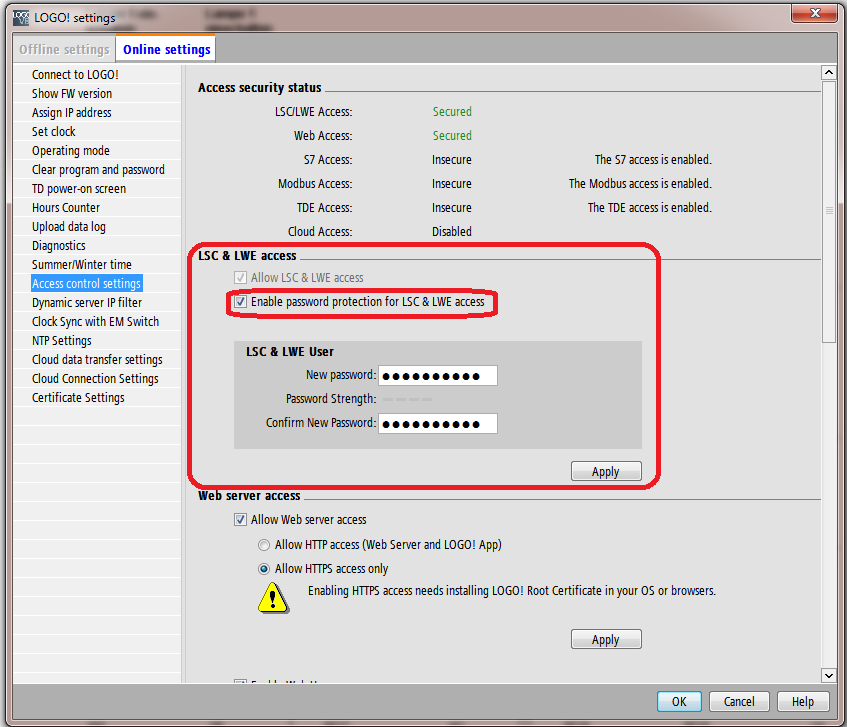Apply the LSC & LWE access settings
Screen dimensions: 847x727
[606, 472]
